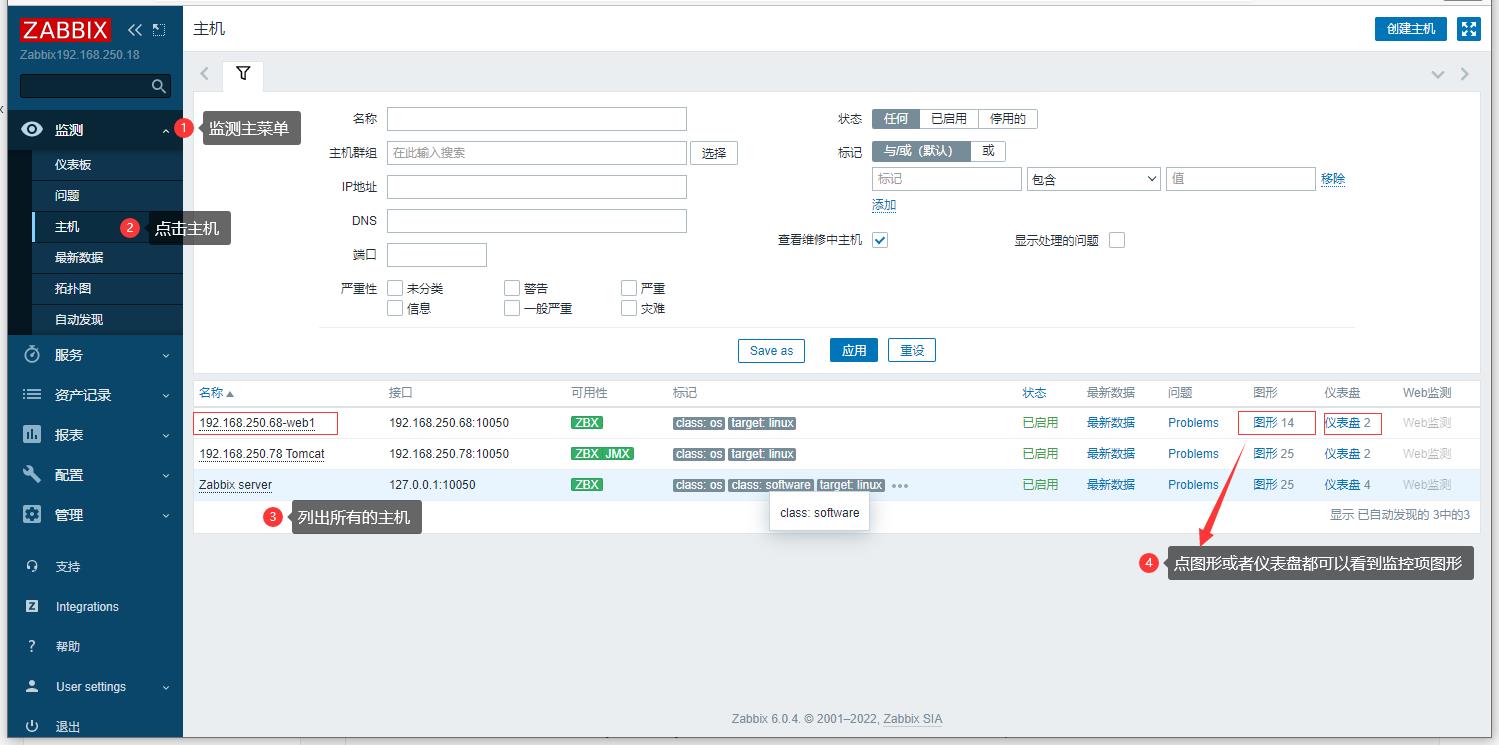Viewport: 1499px width, 745px height.
Task: Click the 重设 filter button
Action: [x=912, y=351]
